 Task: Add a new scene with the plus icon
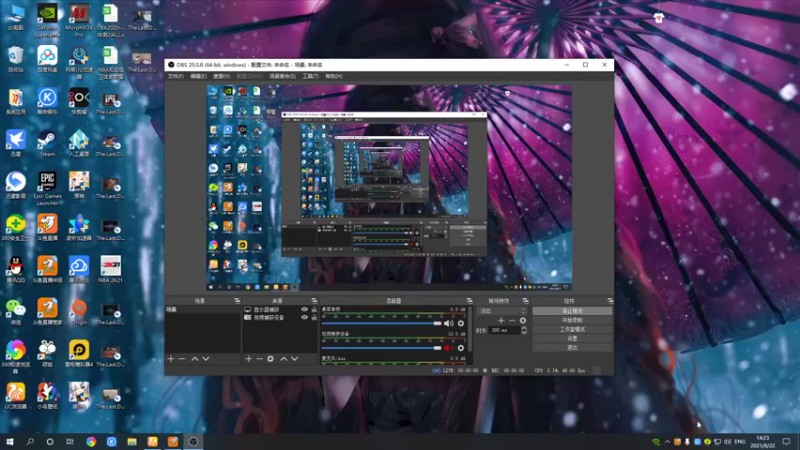171,359
